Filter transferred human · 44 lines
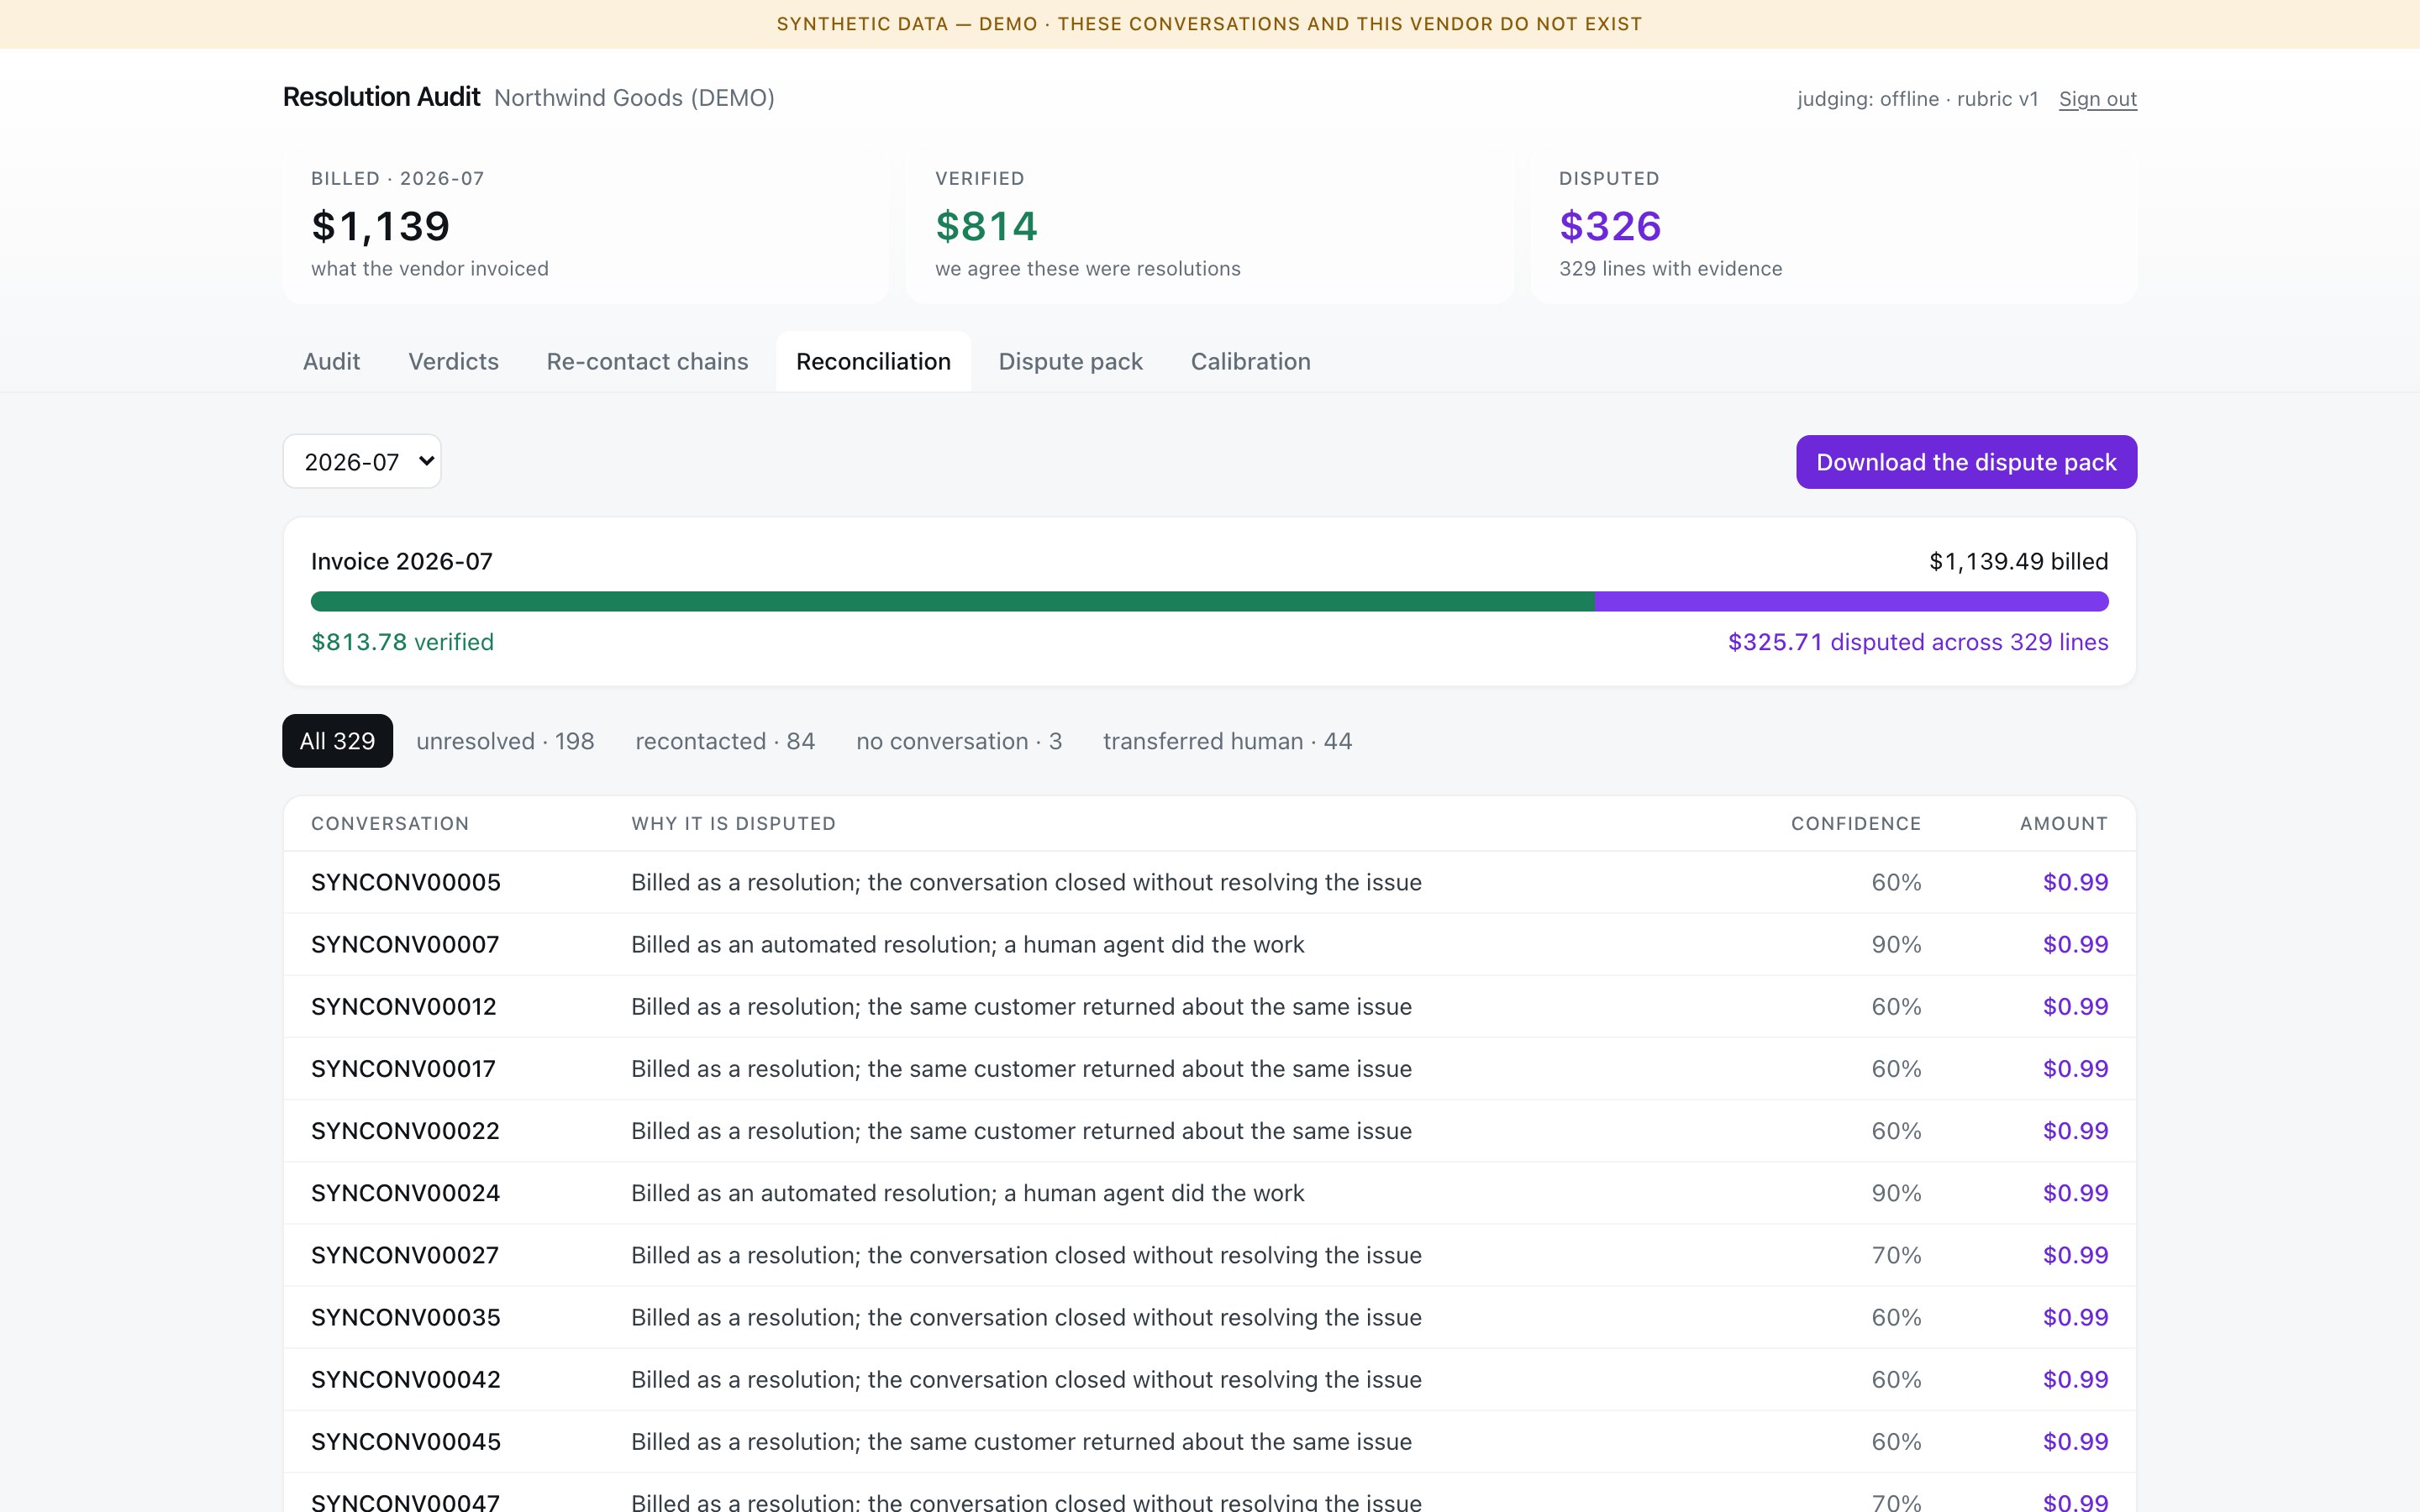The height and width of the screenshot is (1512, 2420). [x=1227, y=741]
